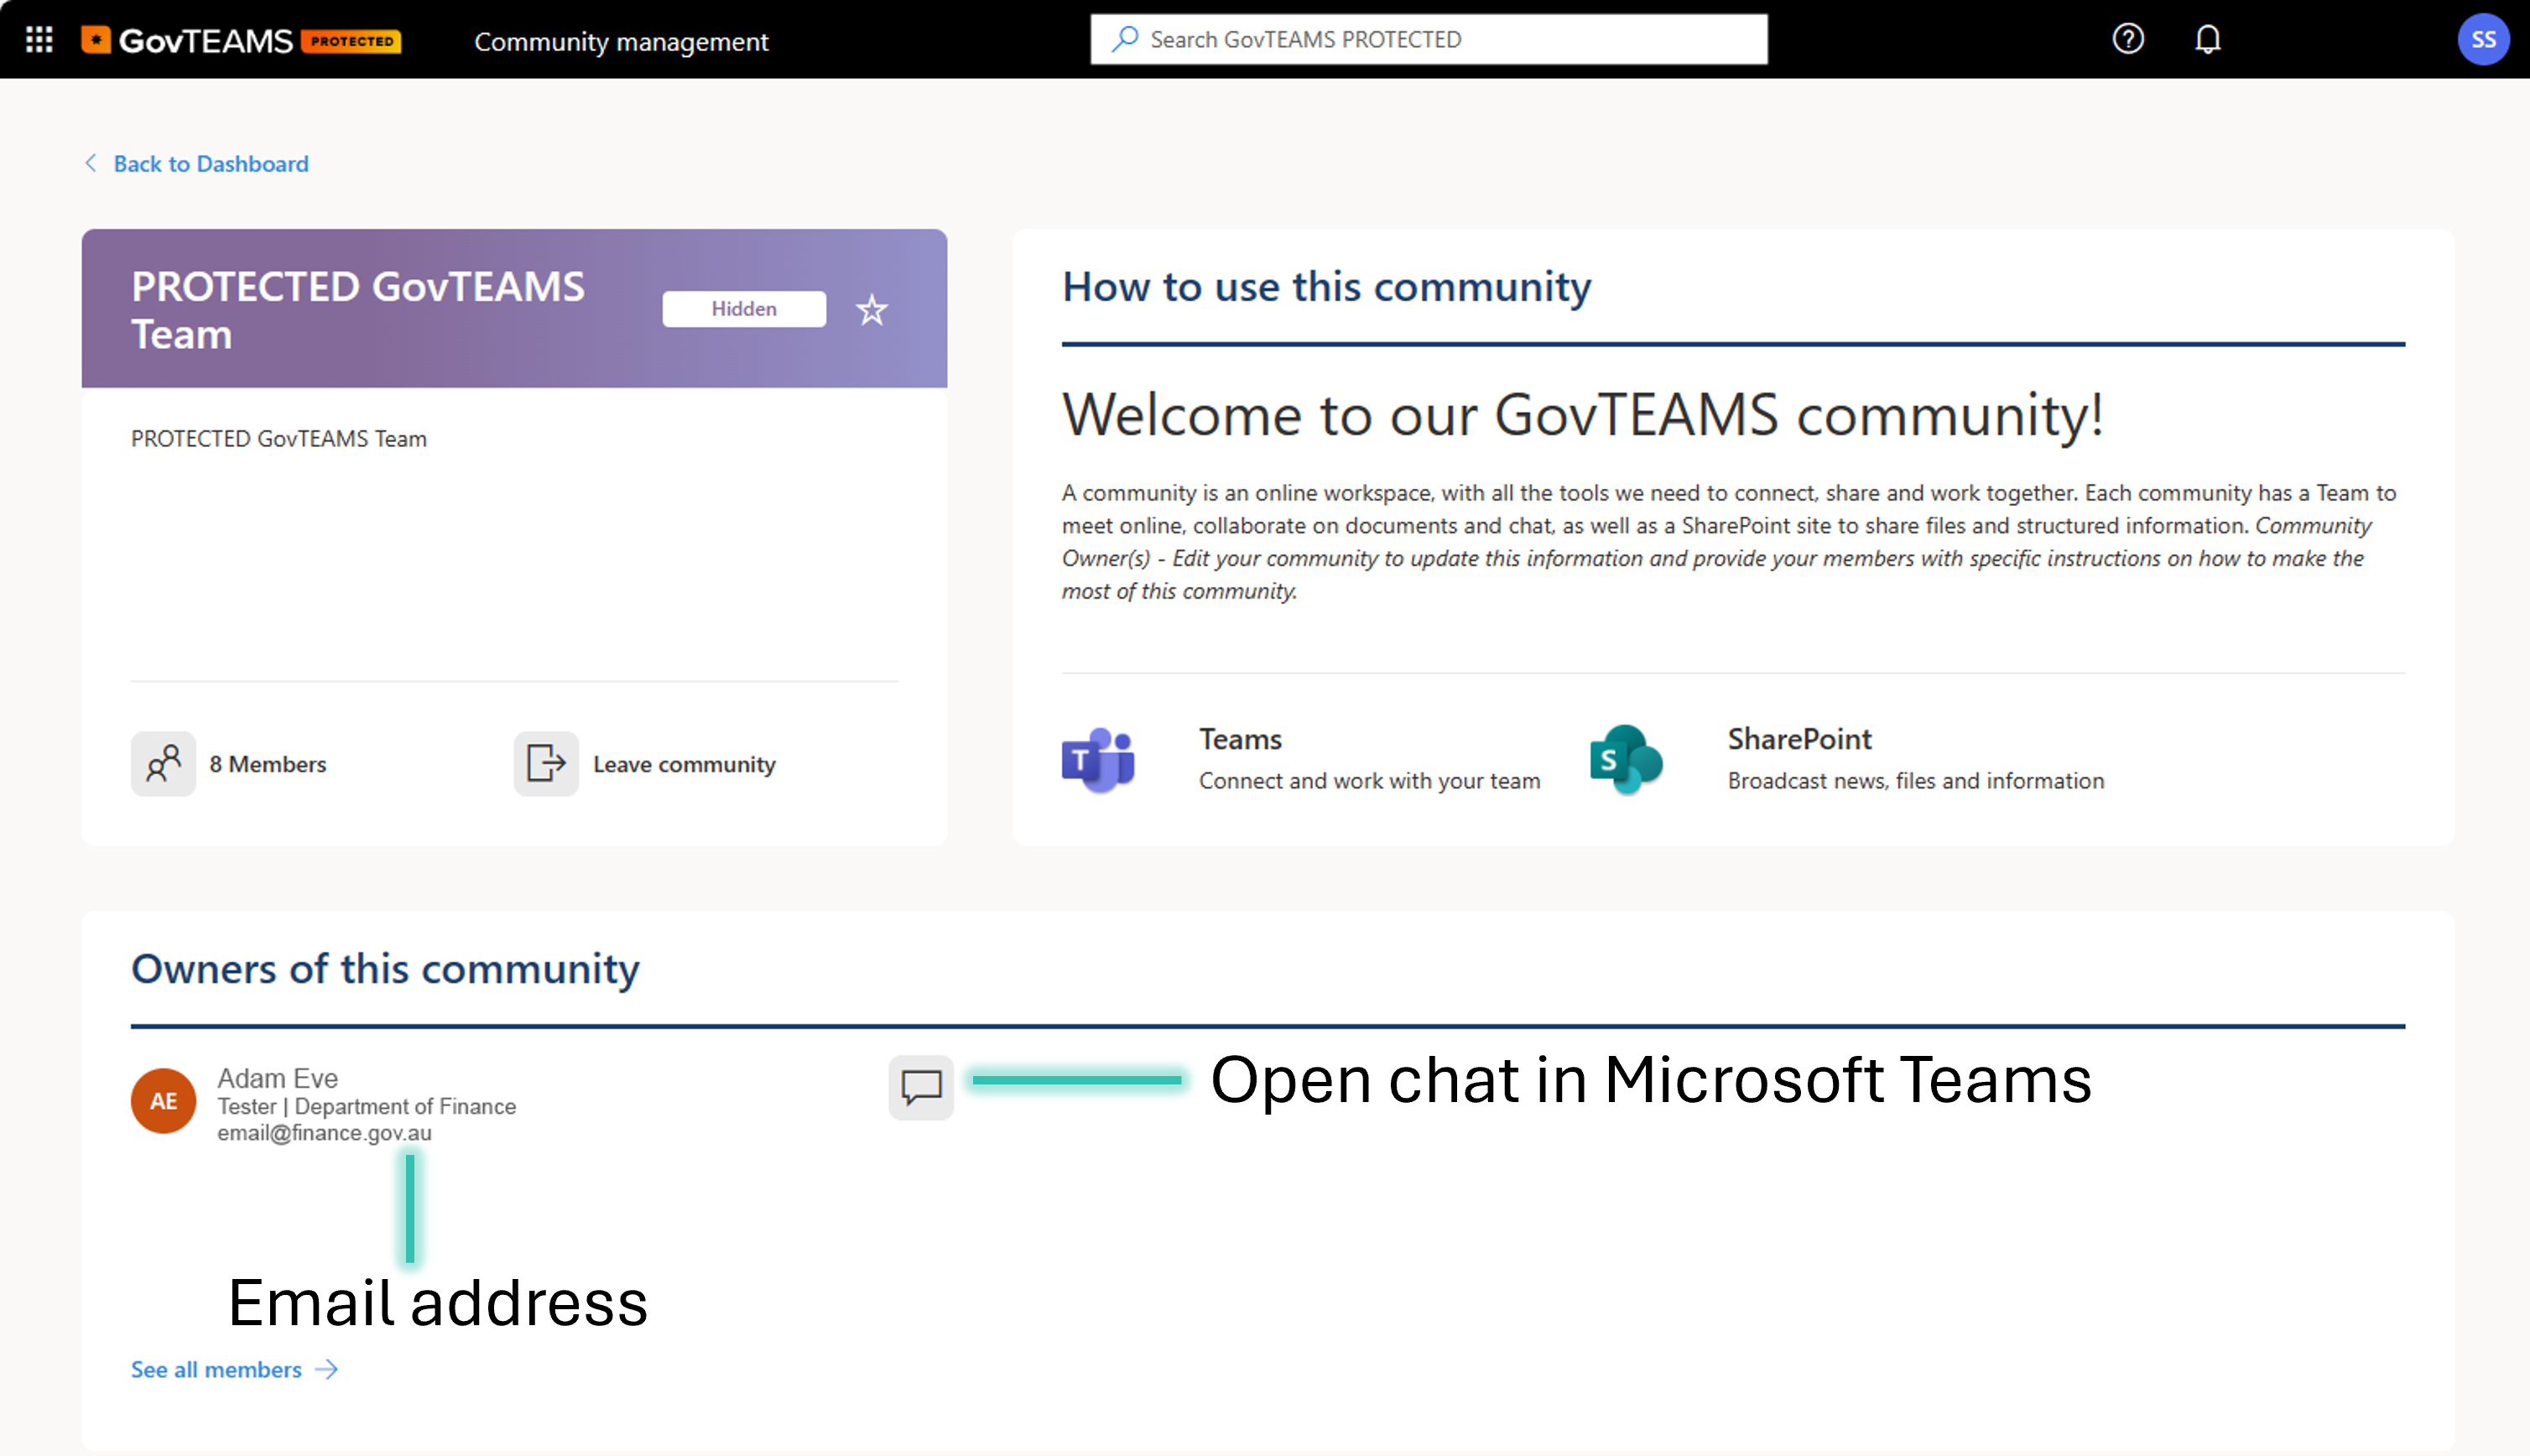2530x1456 pixels.
Task: Click the 'Welcome to our GovTEAMS community!' heading
Action: [1583, 414]
